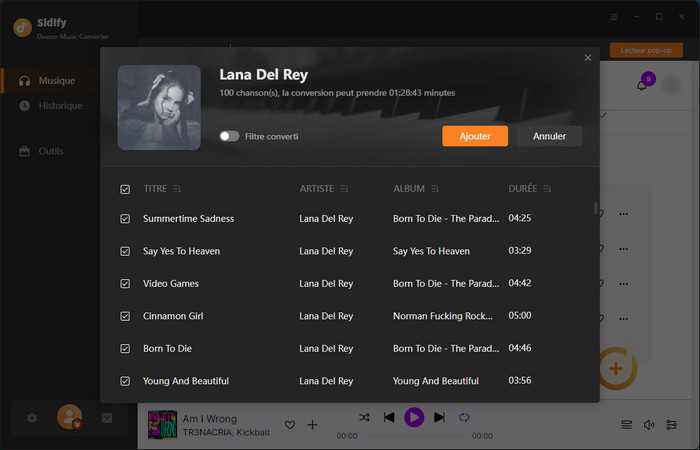Uncheck the Summertime Sadness checkbox

125,218
